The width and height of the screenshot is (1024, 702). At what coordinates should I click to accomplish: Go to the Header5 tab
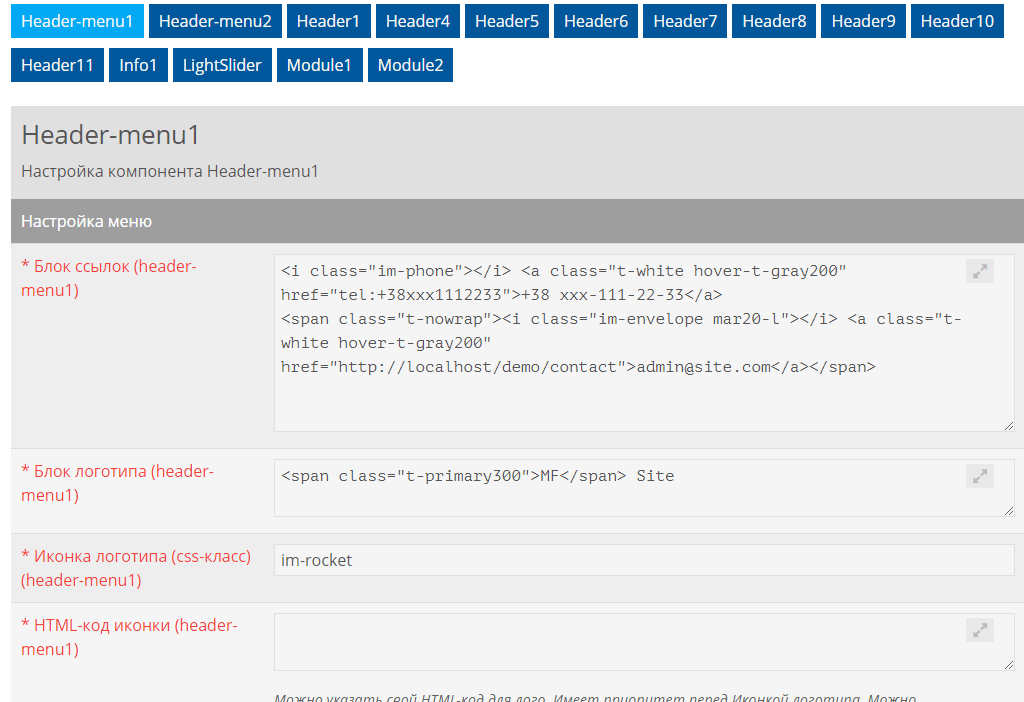tap(506, 21)
